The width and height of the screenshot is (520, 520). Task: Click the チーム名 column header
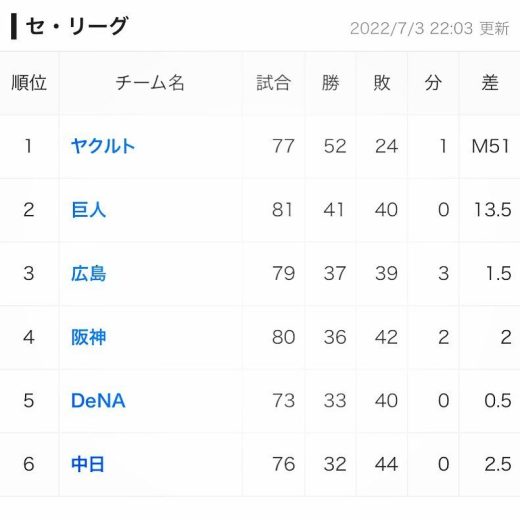tap(150, 83)
